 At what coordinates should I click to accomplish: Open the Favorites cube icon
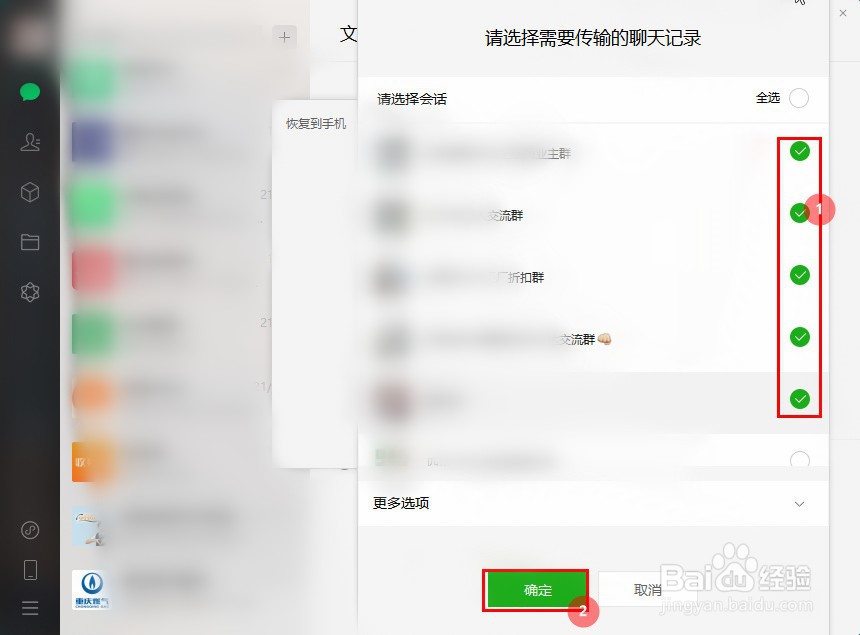(x=30, y=192)
